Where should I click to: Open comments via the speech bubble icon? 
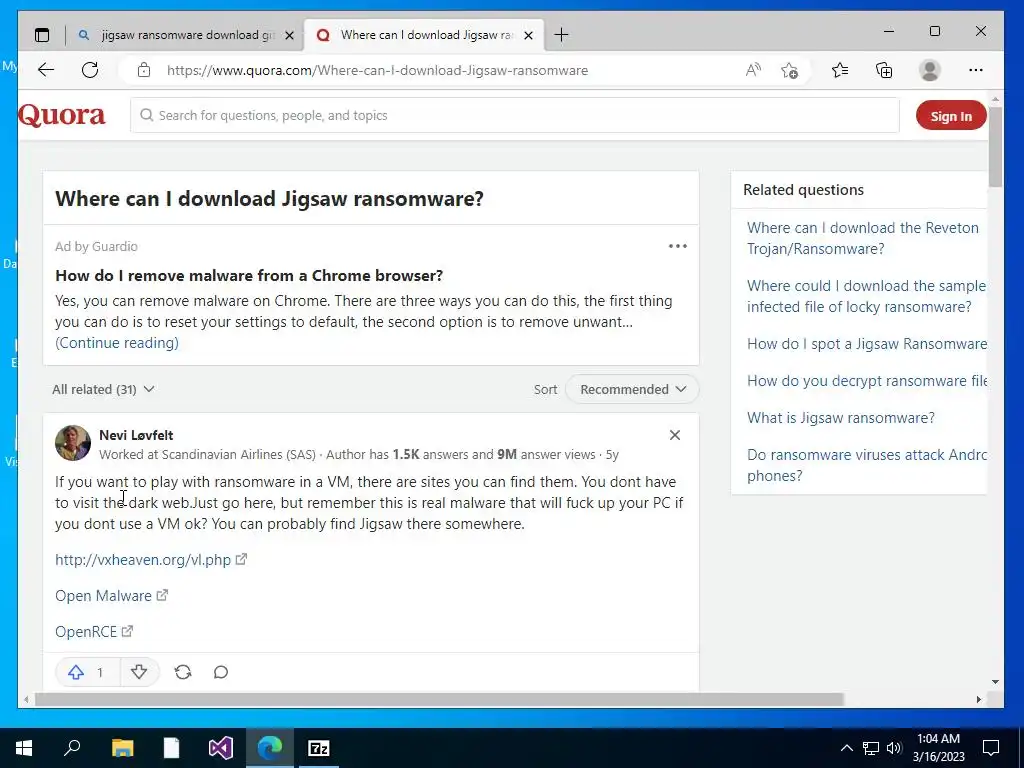[221, 672]
